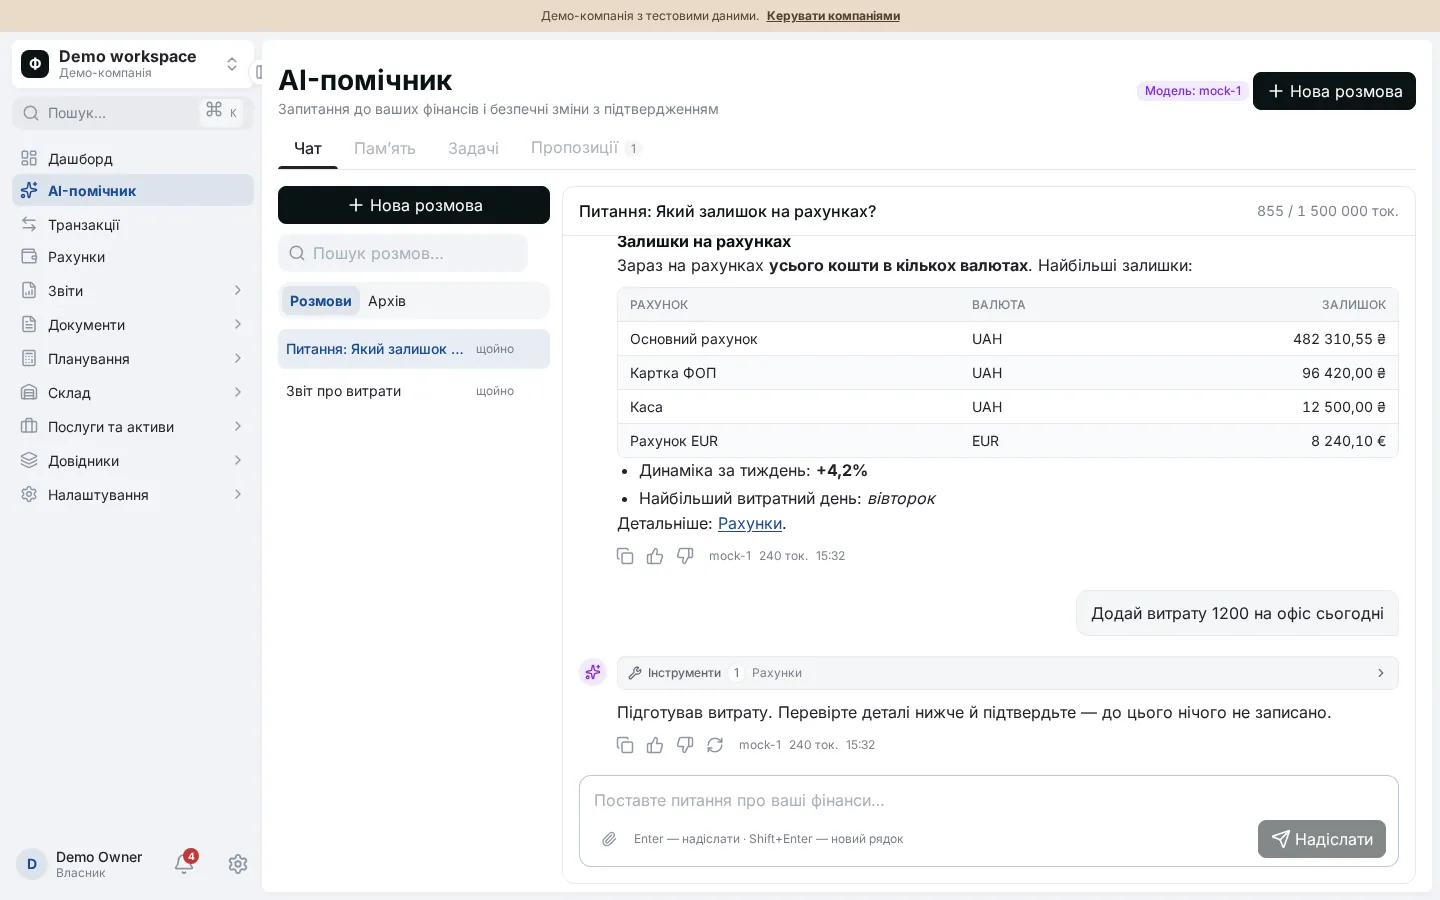The height and width of the screenshot is (900, 1440).
Task: Expand the Звіти sidebar section
Action: click(133, 291)
